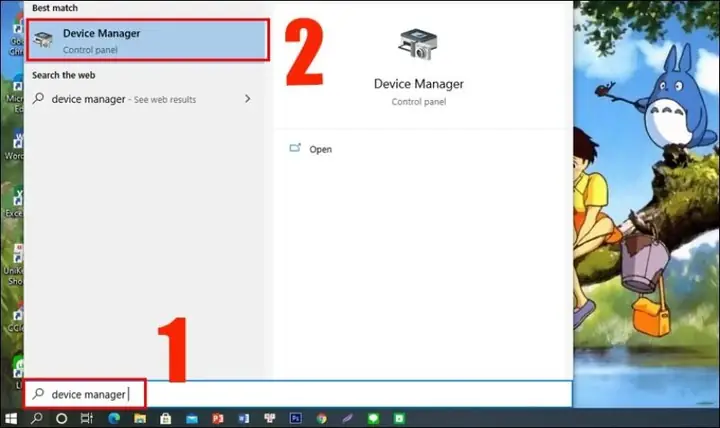720x428 pixels.
Task: Launch PowerPoint from the taskbar
Action: pyautogui.click(x=218, y=418)
